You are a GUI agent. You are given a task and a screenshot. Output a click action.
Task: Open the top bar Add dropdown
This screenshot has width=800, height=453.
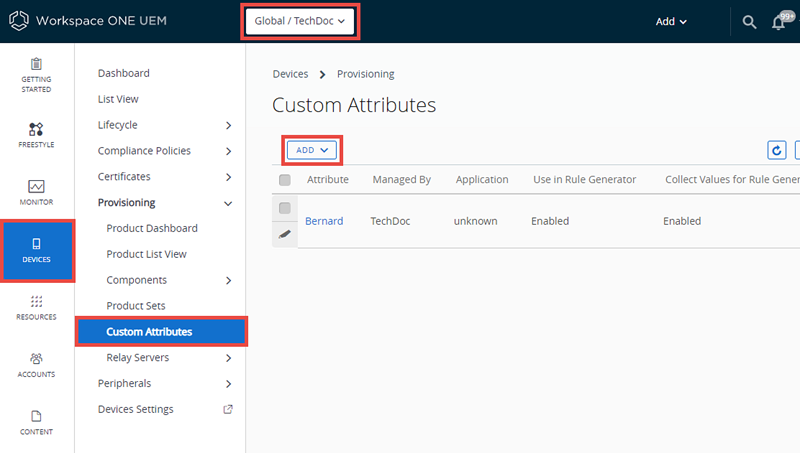(x=671, y=21)
